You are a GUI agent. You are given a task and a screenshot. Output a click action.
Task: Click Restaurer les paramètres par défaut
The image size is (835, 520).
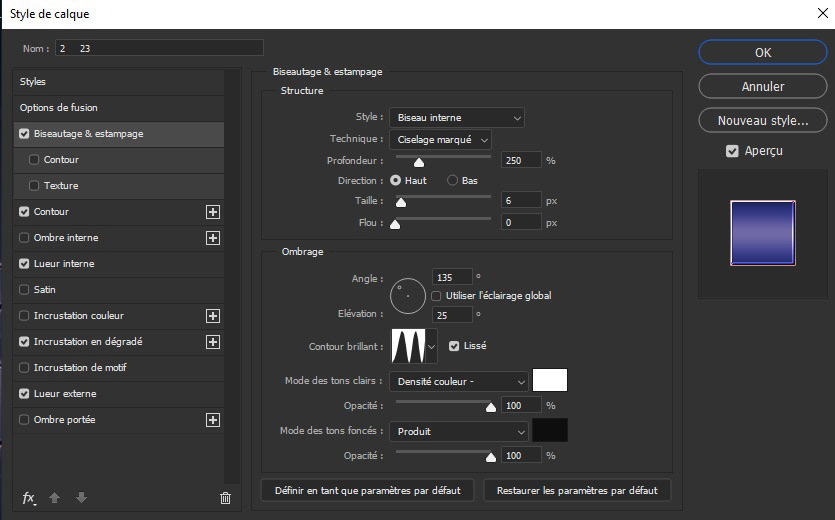click(x=577, y=491)
